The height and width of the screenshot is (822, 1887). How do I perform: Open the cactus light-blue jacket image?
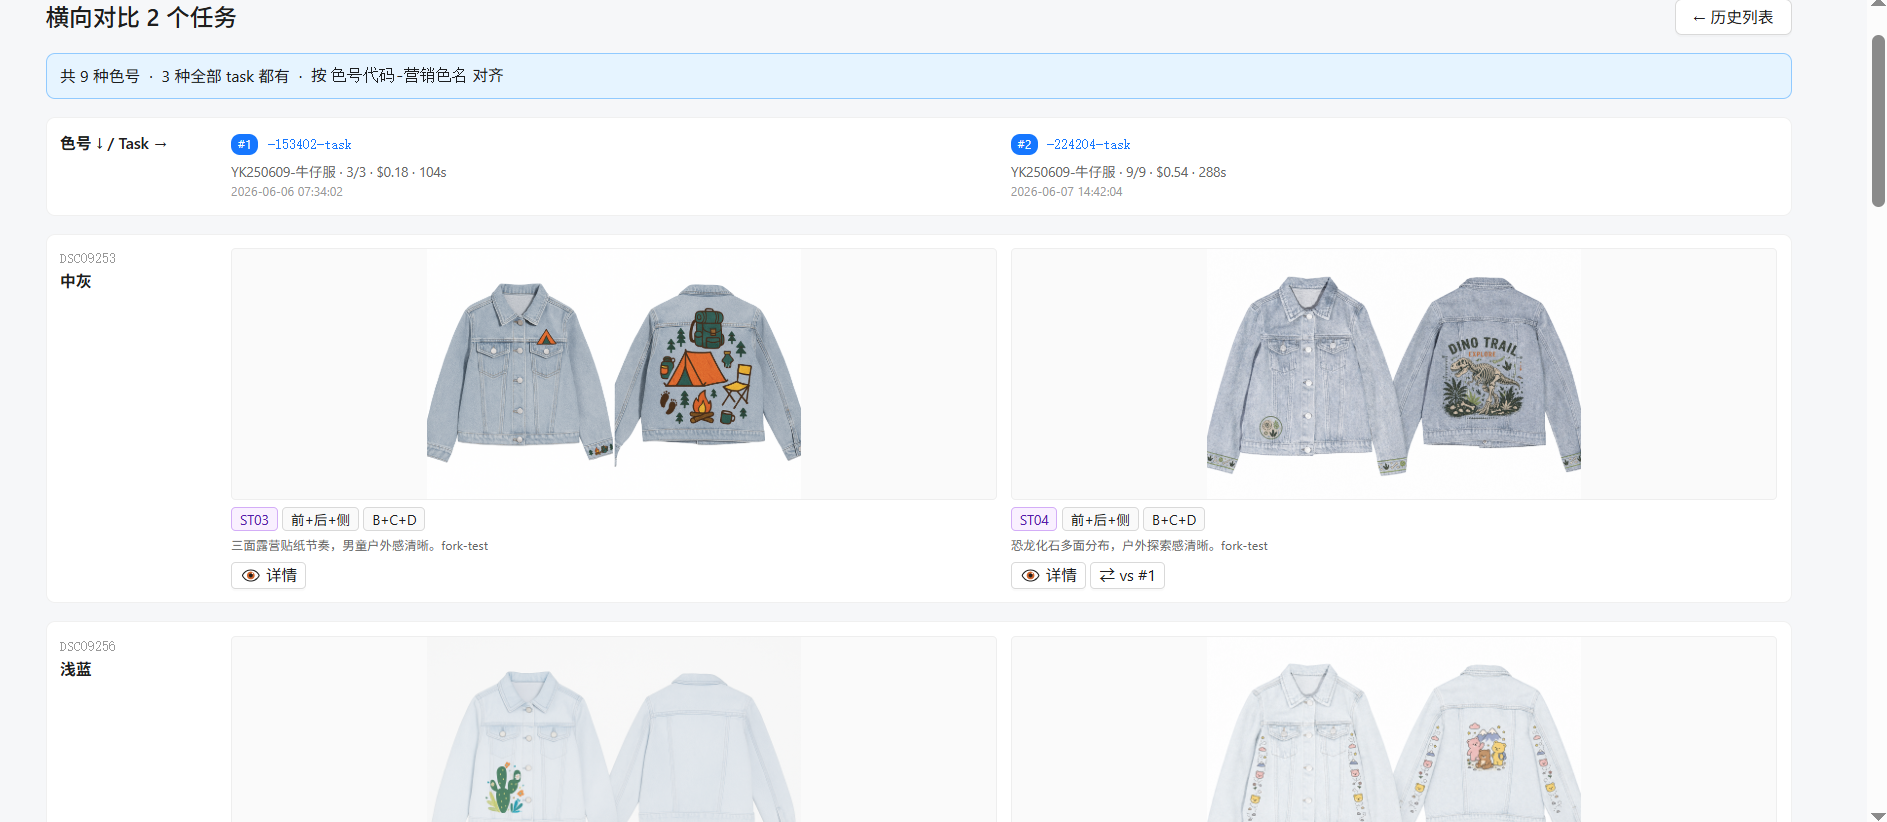click(614, 729)
